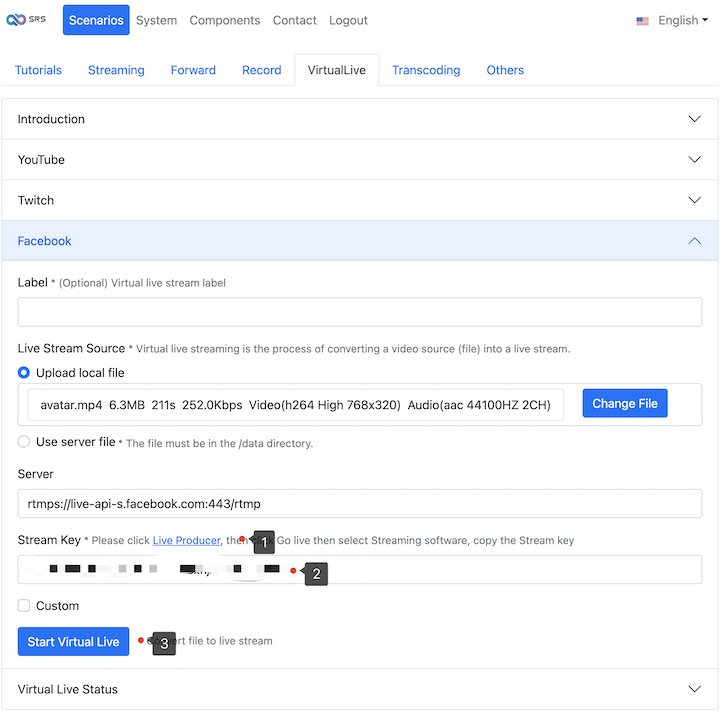Click the Facebook section title
This screenshot has height=712, width=720.
pos(44,241)
